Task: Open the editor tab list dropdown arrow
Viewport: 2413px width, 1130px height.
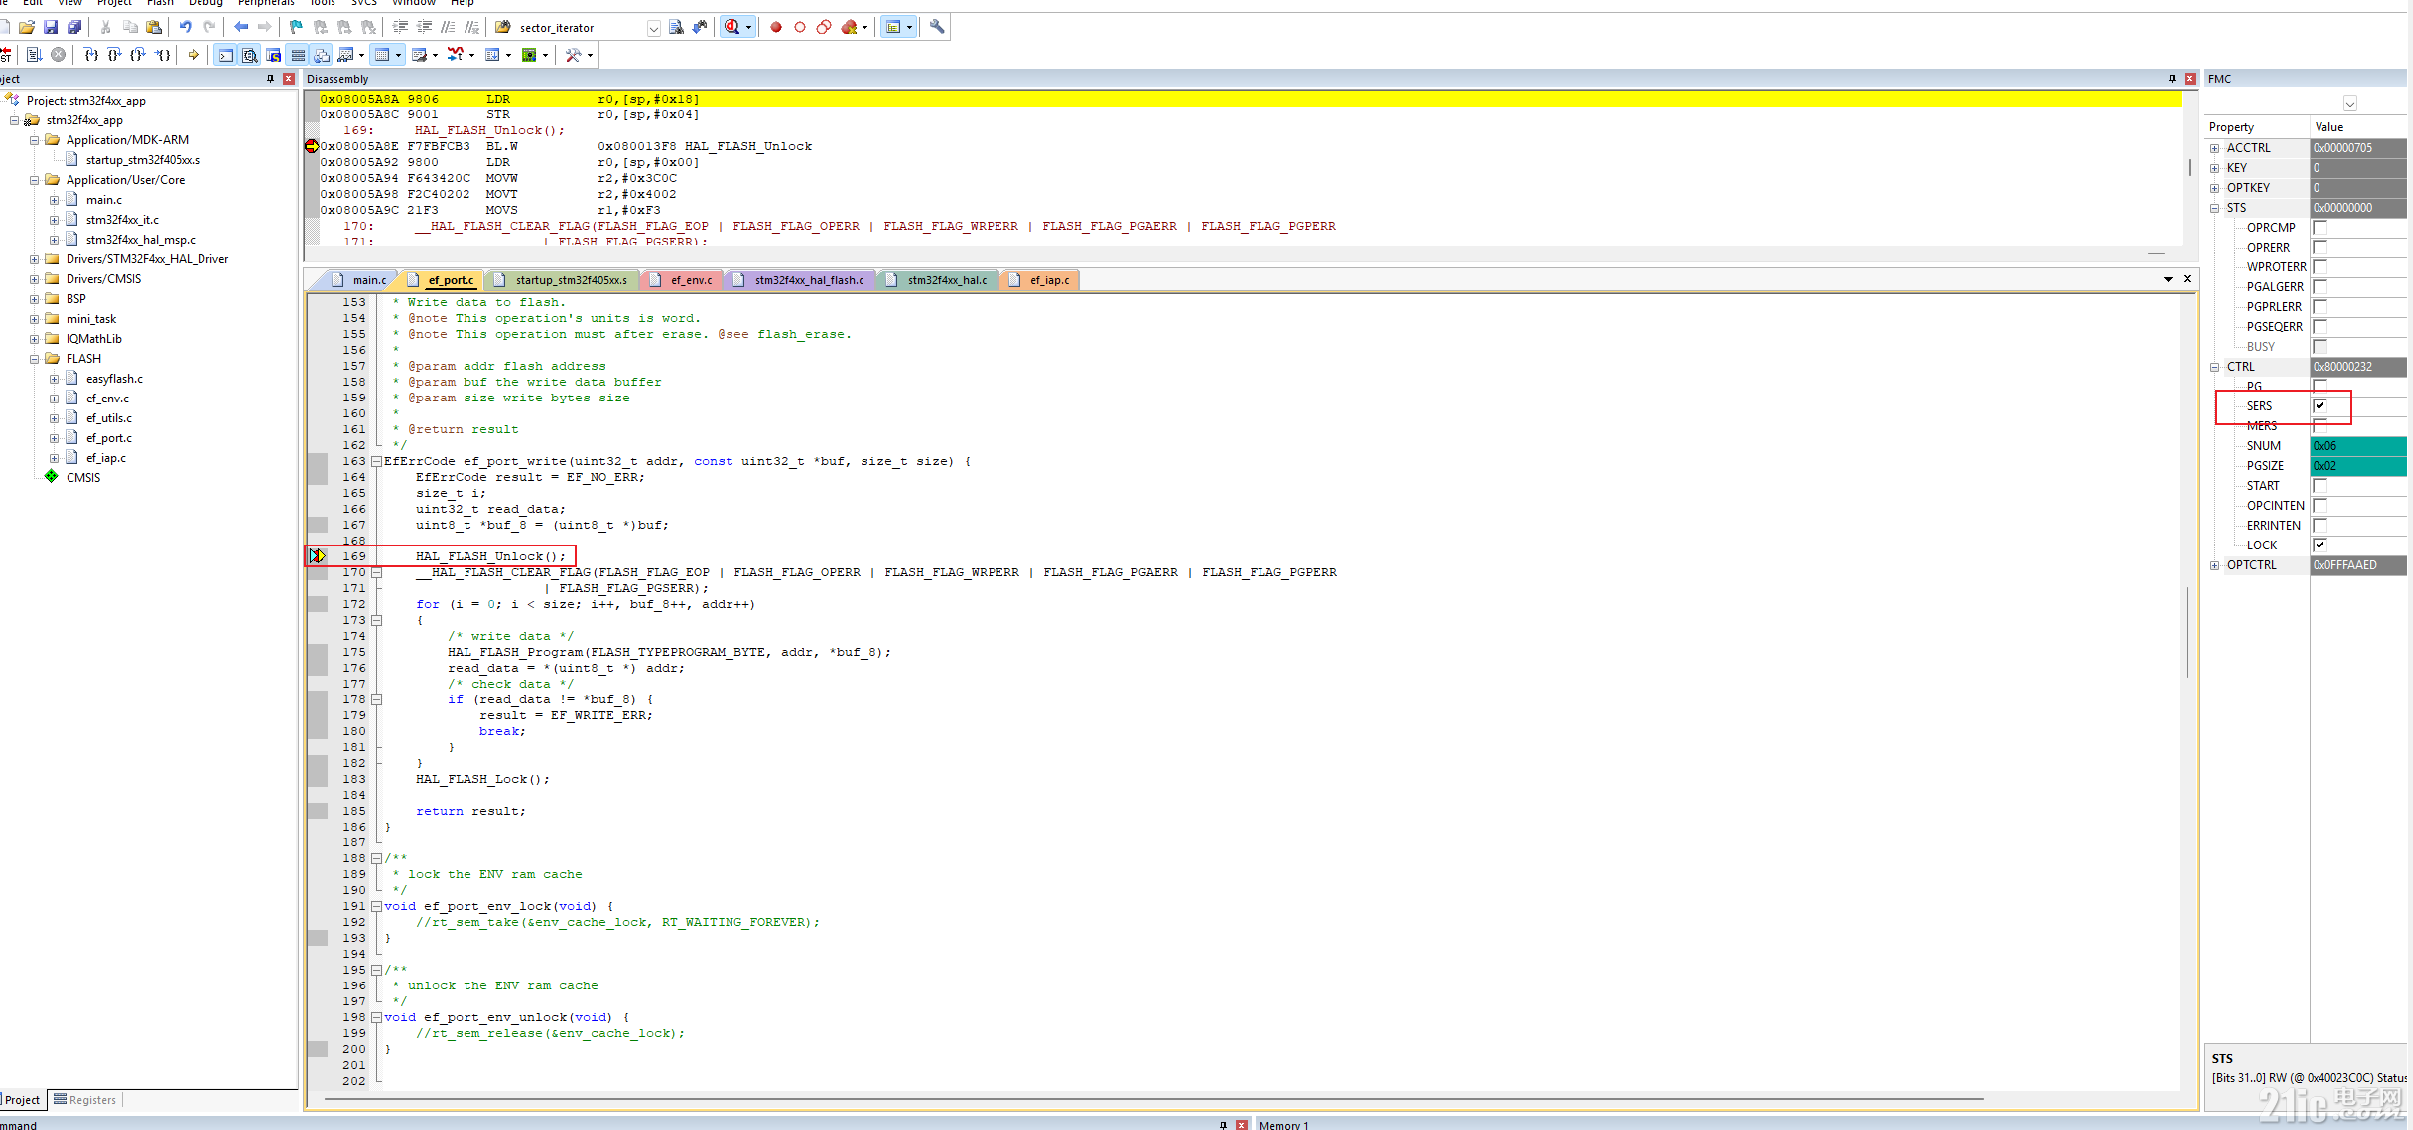Action: (x=2168, y=279)
